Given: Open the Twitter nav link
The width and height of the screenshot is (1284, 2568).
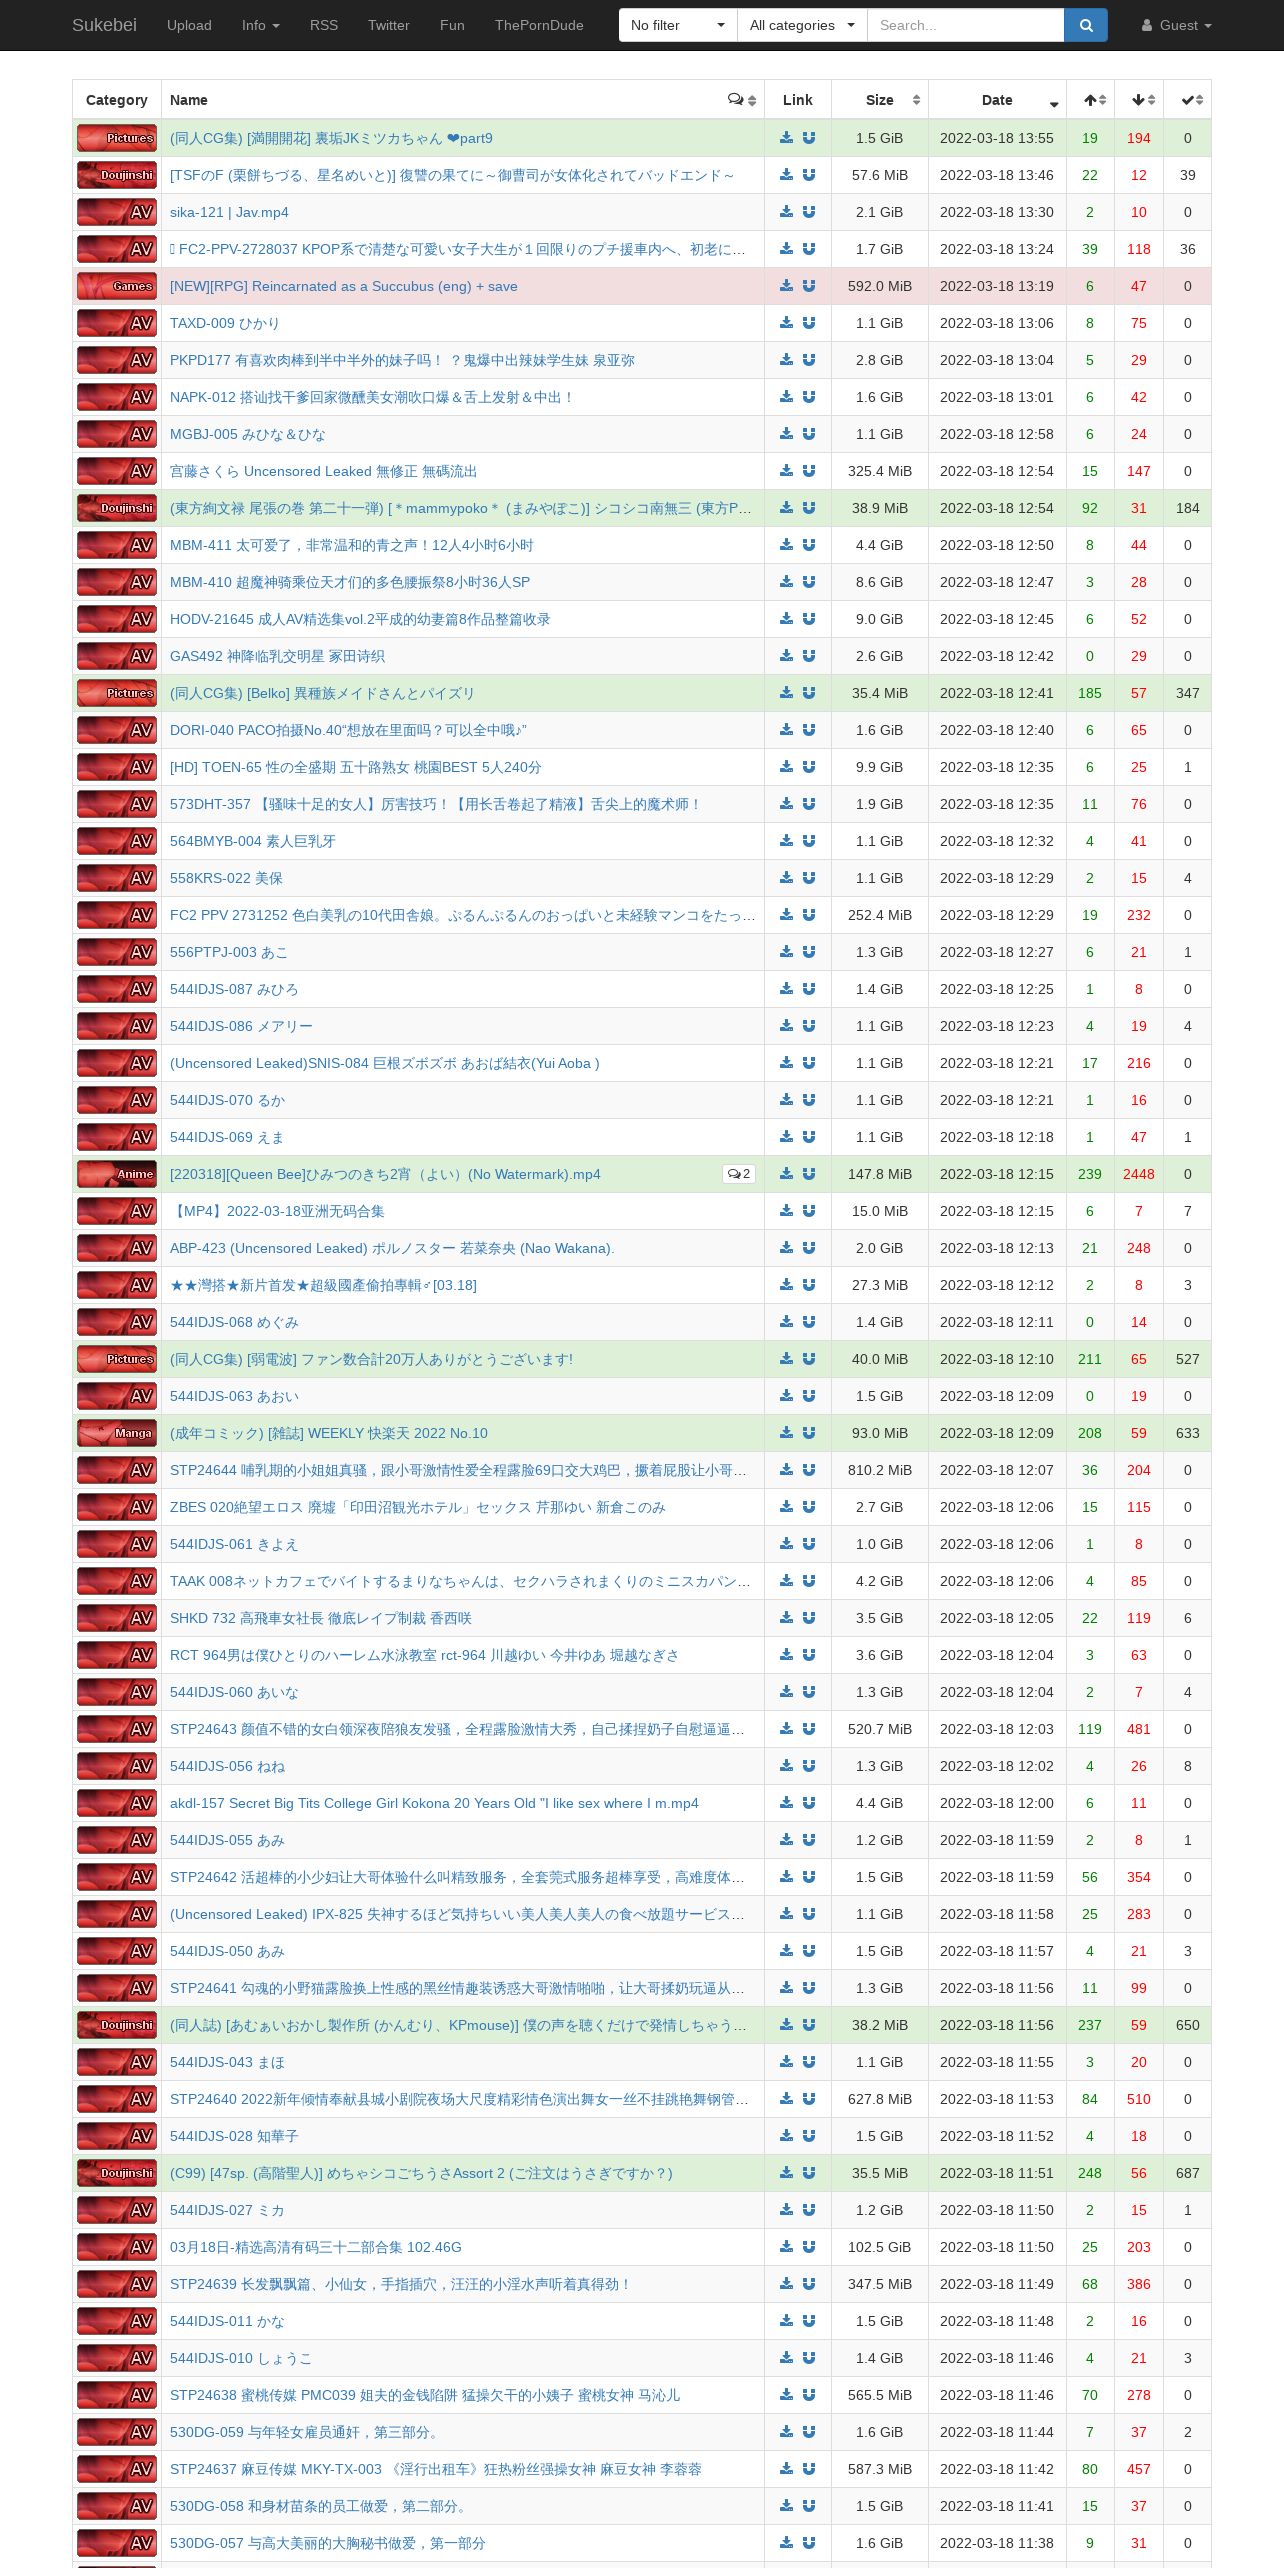Looking at the screenshot, I should tap(389, 25).
